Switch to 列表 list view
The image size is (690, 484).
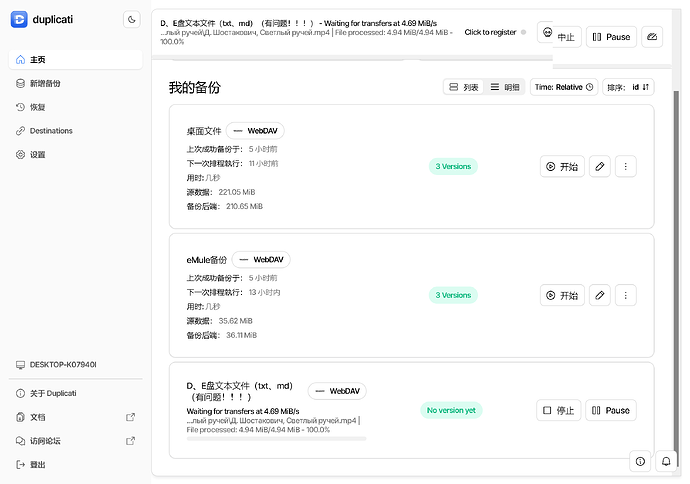click(464, 87)
